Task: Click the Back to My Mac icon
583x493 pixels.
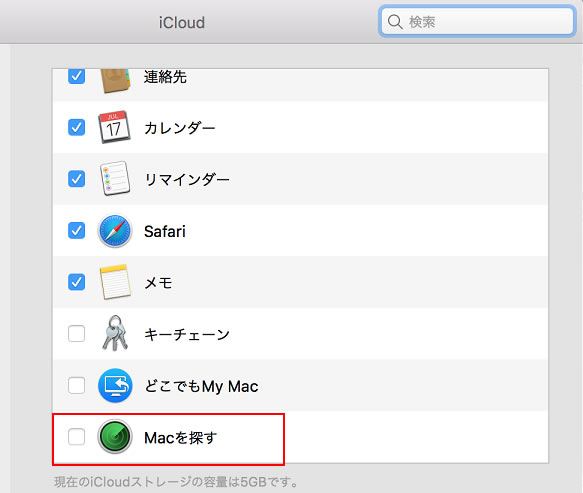Action: [x=115, y=386]
